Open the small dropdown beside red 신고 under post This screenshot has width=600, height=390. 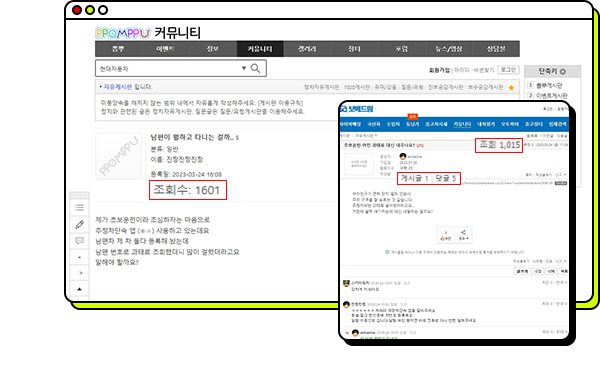(x=565, y=261)
